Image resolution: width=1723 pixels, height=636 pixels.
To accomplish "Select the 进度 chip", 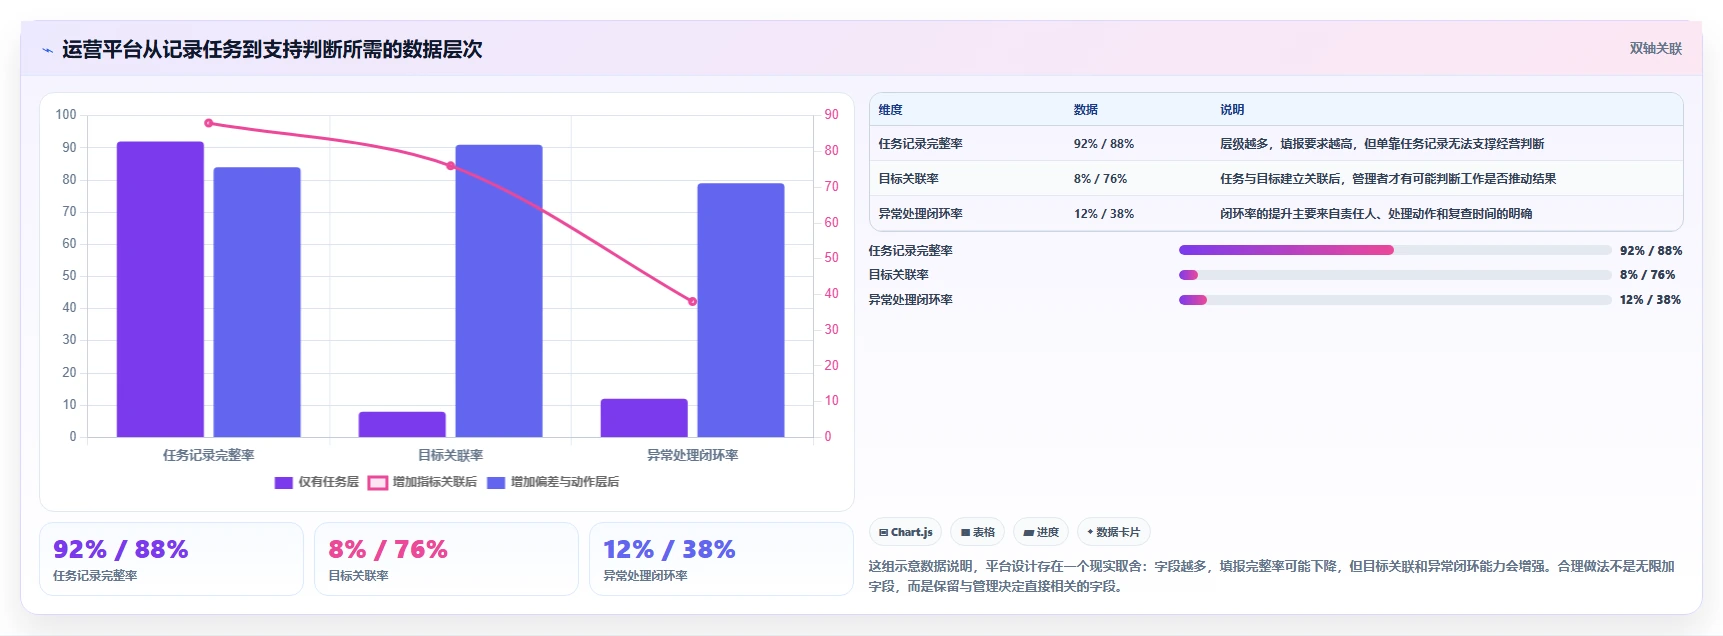I will (x=1041, y=532).
